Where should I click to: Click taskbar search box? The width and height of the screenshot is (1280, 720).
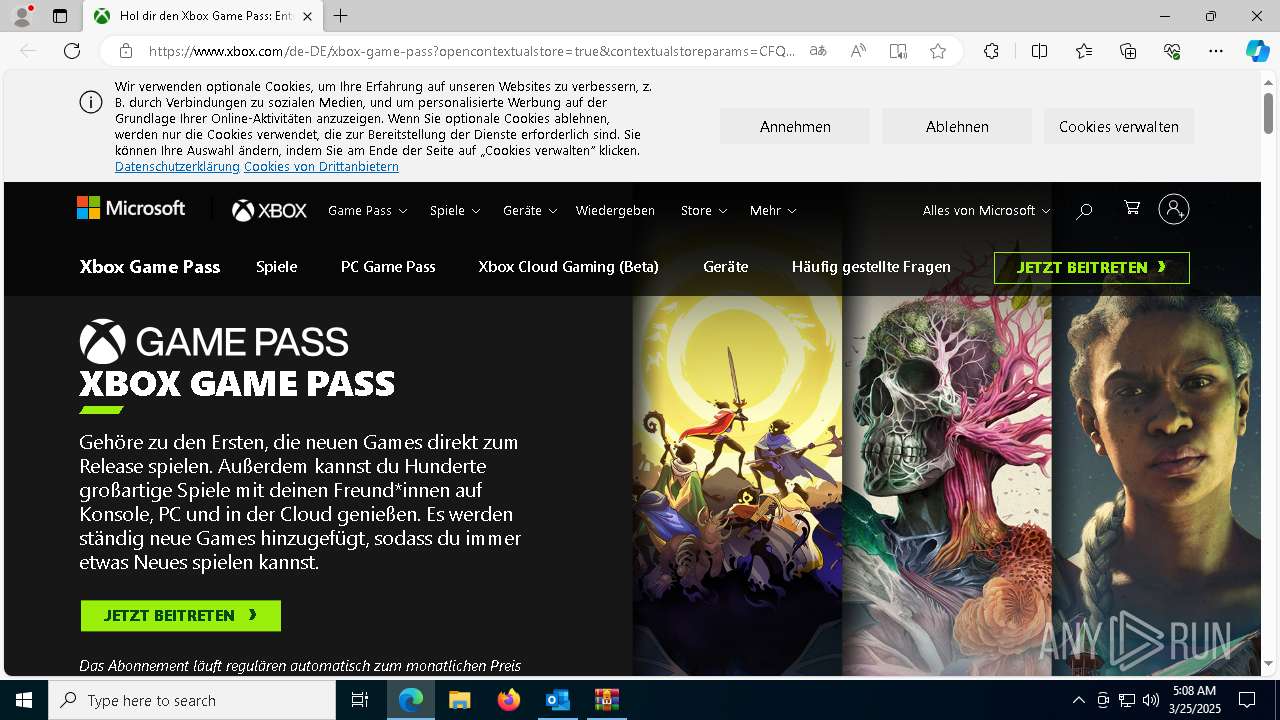pos(192,700)
